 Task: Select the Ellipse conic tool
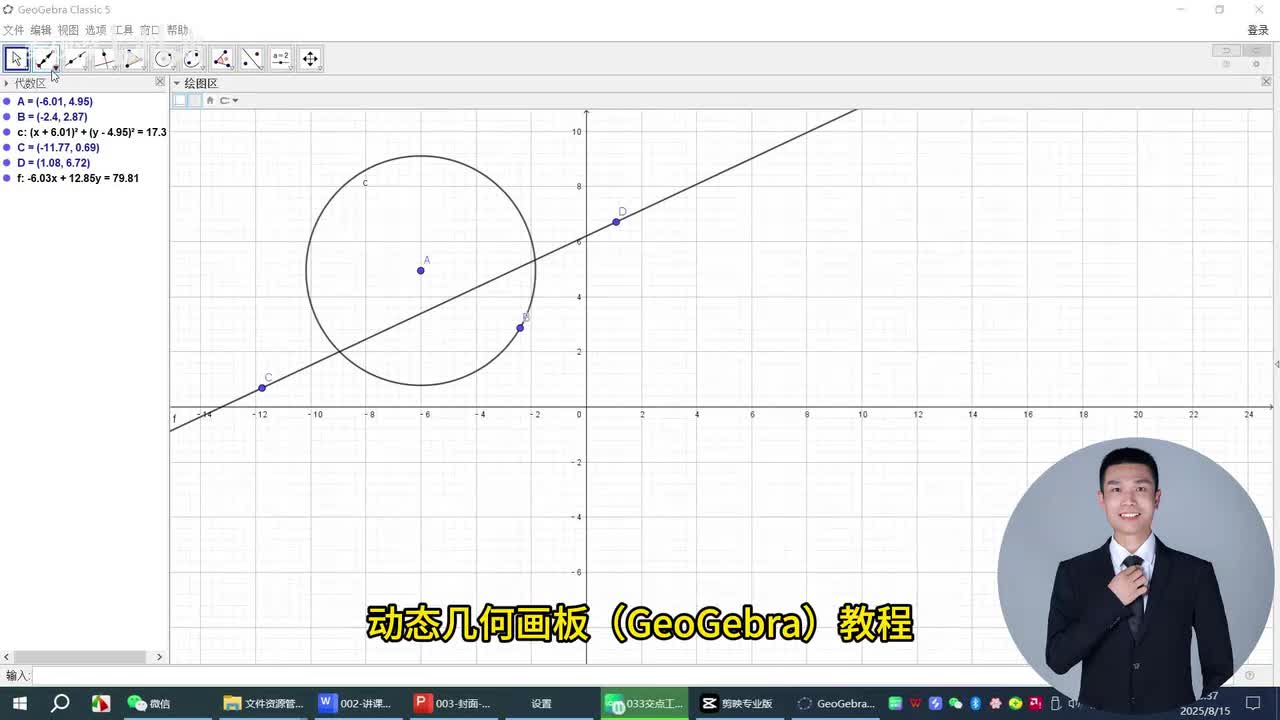point(193,59)
